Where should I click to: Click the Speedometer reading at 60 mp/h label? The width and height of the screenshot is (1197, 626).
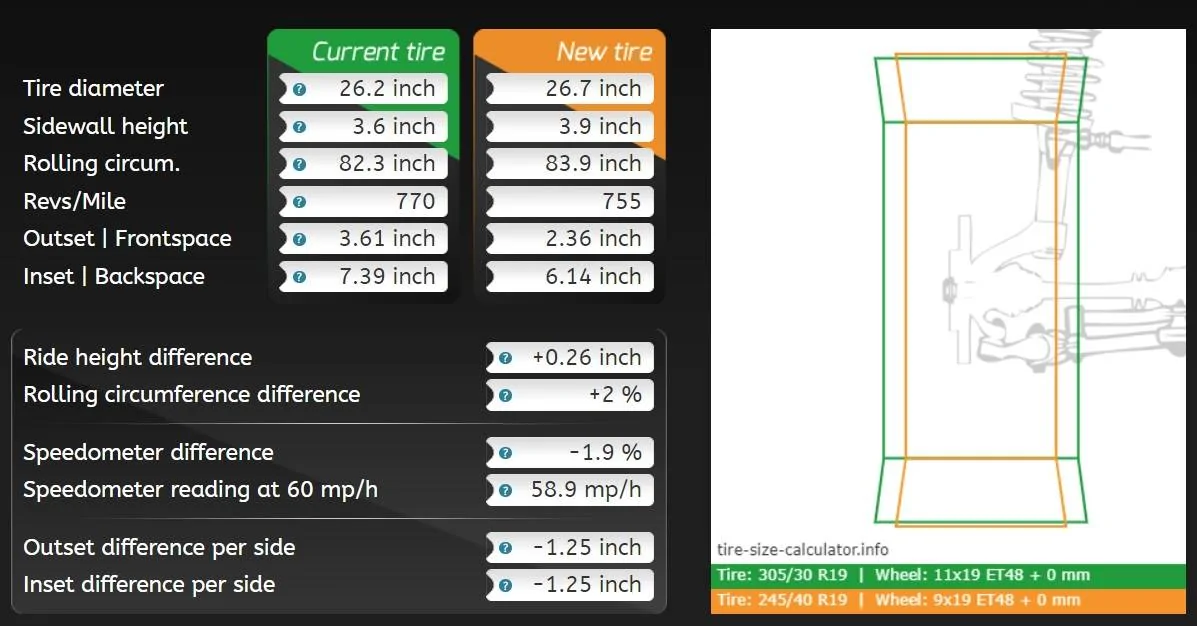[x=200, y=489]
